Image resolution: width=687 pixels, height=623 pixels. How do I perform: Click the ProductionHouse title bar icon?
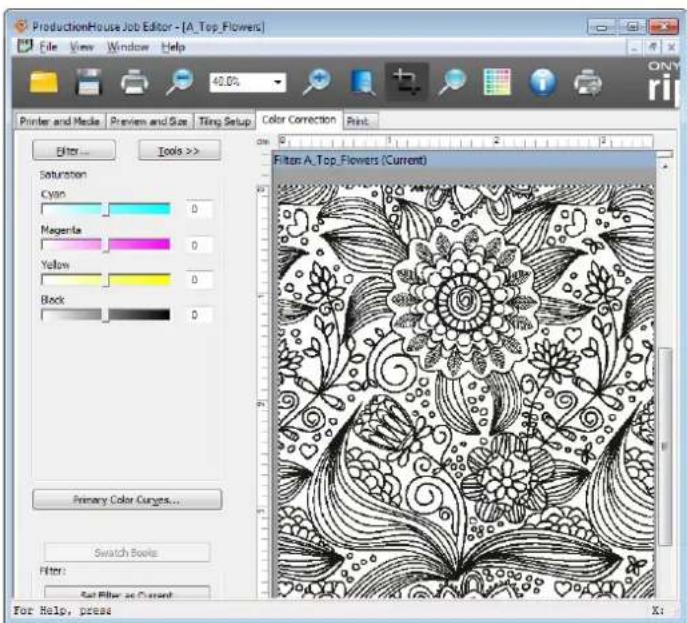pyautogui.click(x=20, y=26)
